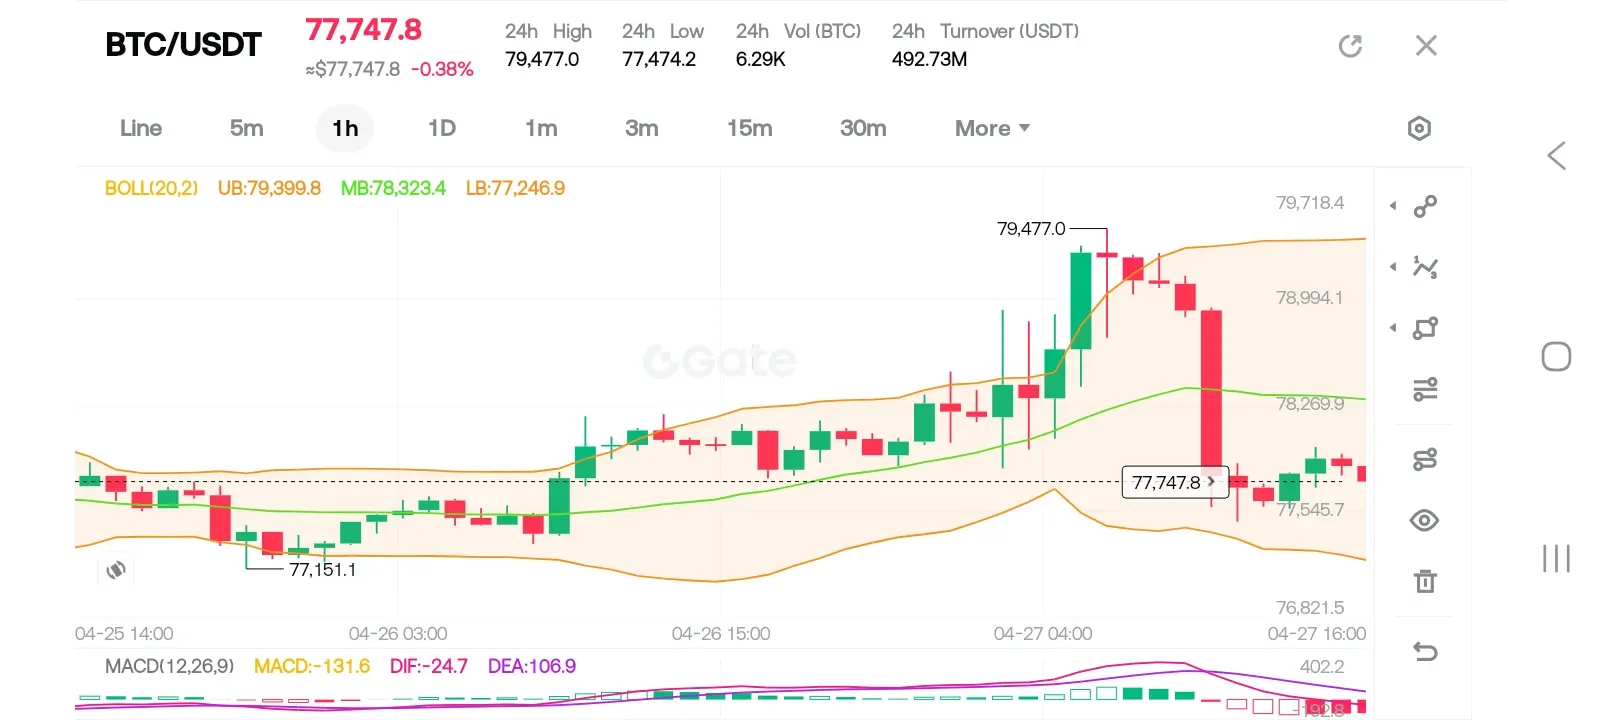
Task: Click the 04-26 03:00 time axis label
Action: click(x=398, y=634)
